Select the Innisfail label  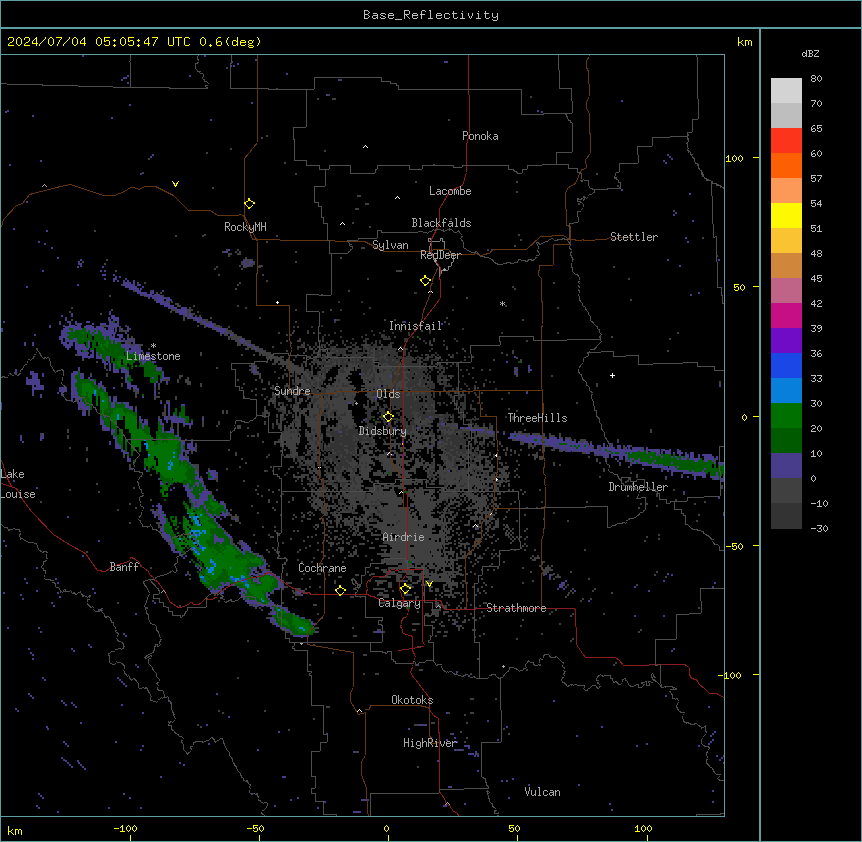[x=416, y=326]
